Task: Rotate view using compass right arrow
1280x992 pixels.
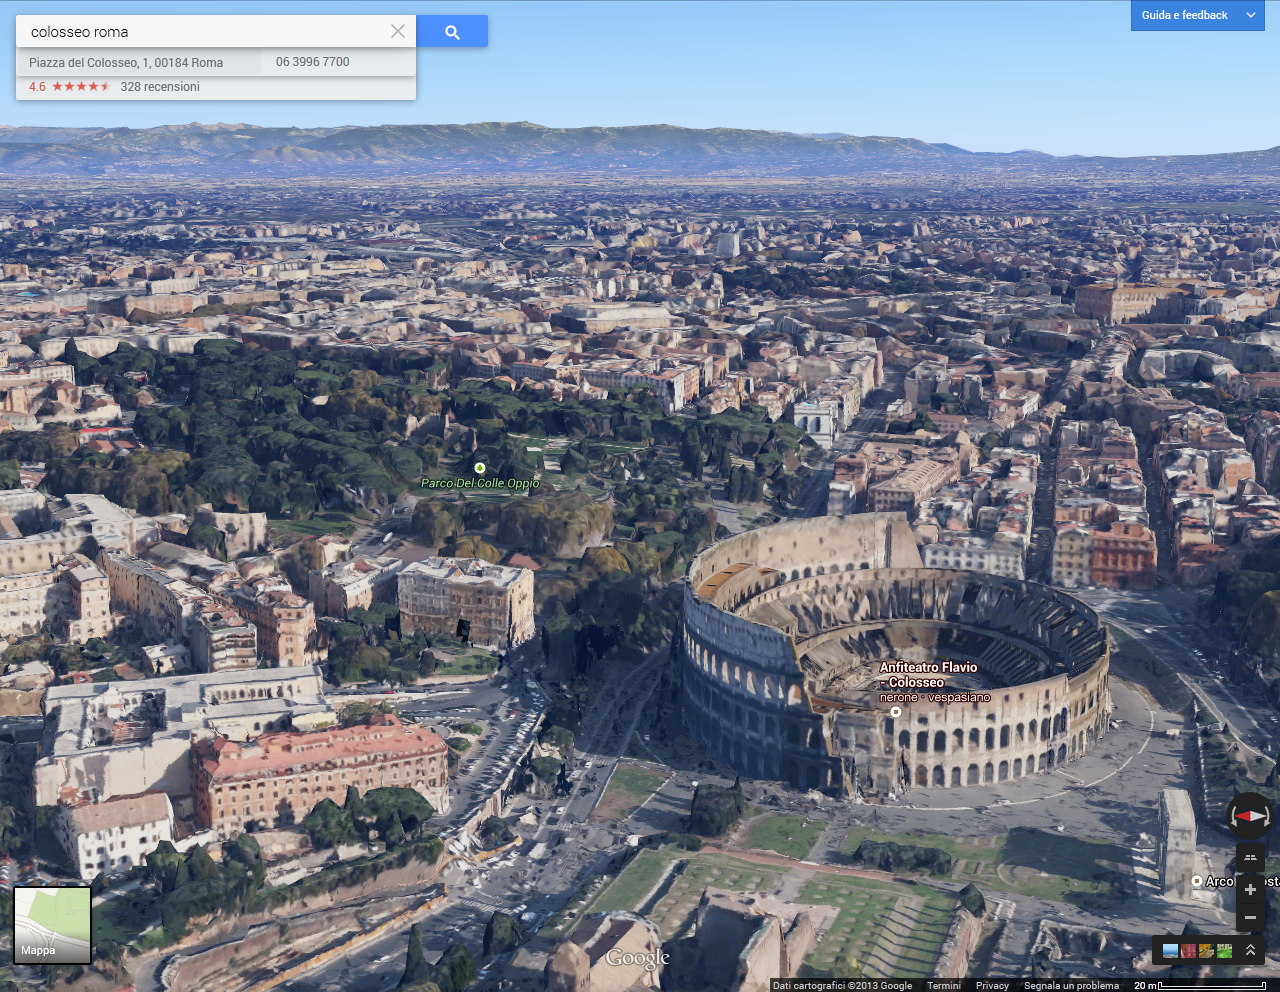Action: (1267, 817)
